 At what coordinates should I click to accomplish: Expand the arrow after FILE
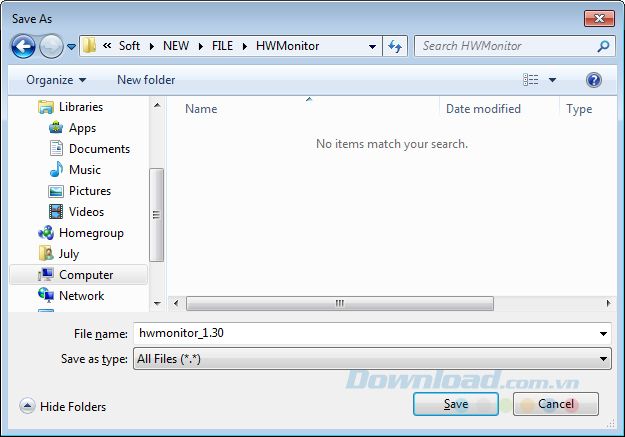pyautogui.click(x=245, y=46)
